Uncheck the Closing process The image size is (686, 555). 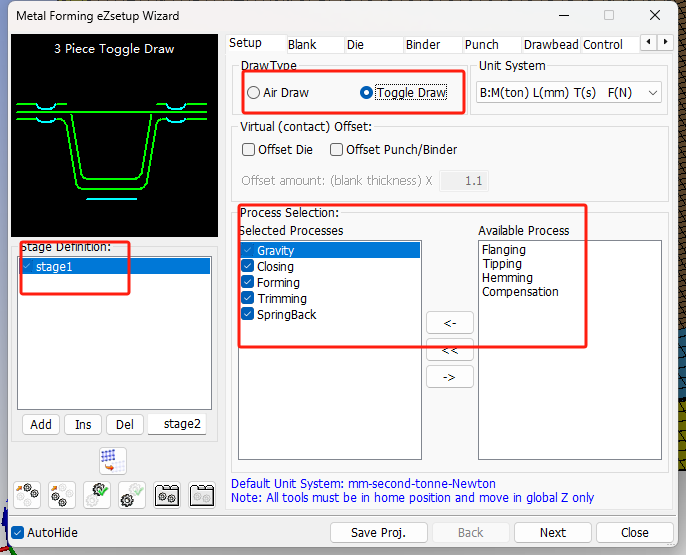248,266
